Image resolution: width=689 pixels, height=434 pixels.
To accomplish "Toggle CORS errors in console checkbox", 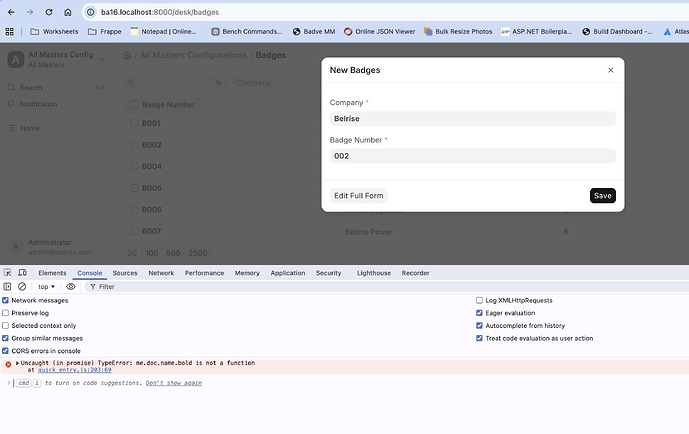I will tap(5, 351).
